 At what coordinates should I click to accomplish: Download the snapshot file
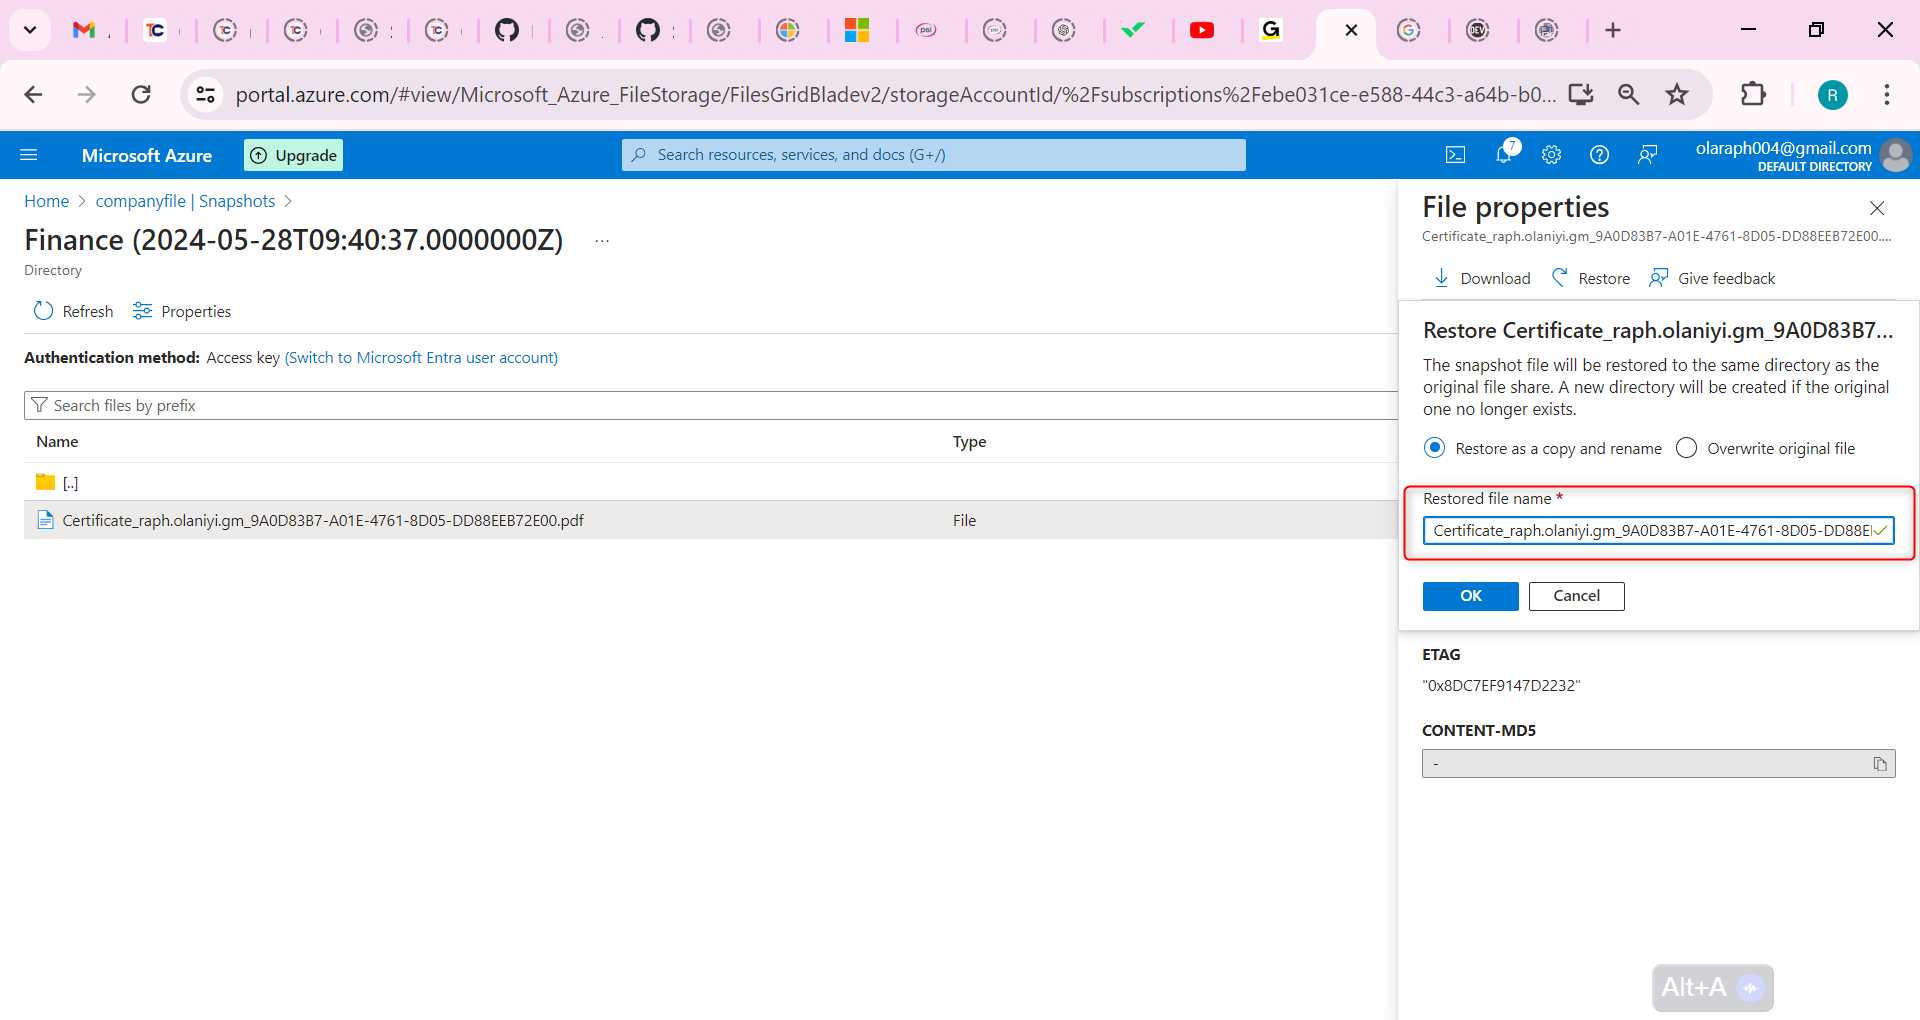pyautogui.click(x=1481, y=278)
